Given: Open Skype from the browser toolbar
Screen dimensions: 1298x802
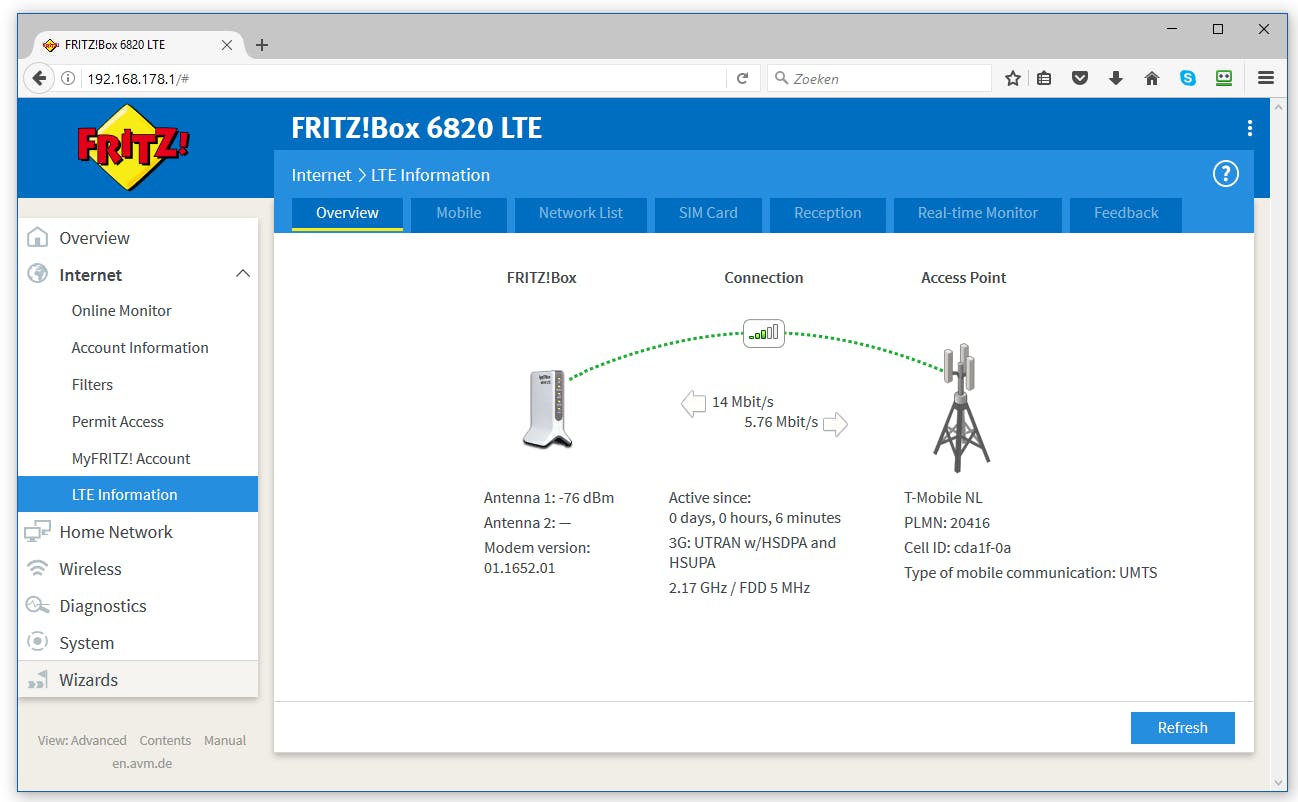Looking at the screenshot, I should (x=1188, y=77).
